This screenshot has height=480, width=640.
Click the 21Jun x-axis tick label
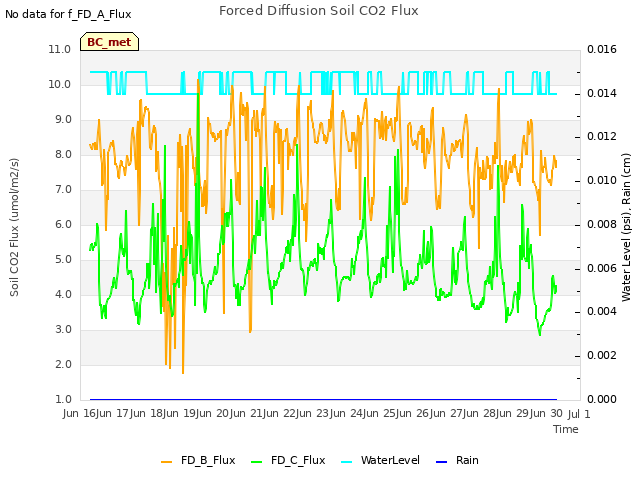coord(264,413)
